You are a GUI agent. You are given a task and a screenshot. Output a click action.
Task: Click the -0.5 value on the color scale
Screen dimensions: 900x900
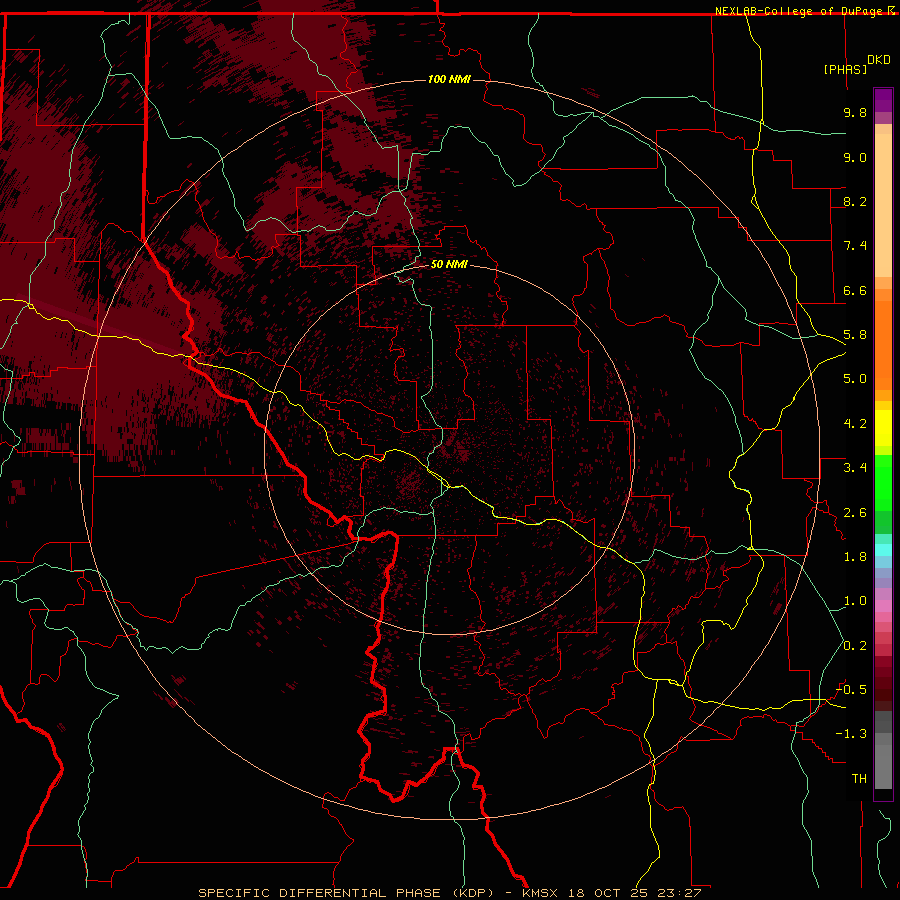(851, 690)
